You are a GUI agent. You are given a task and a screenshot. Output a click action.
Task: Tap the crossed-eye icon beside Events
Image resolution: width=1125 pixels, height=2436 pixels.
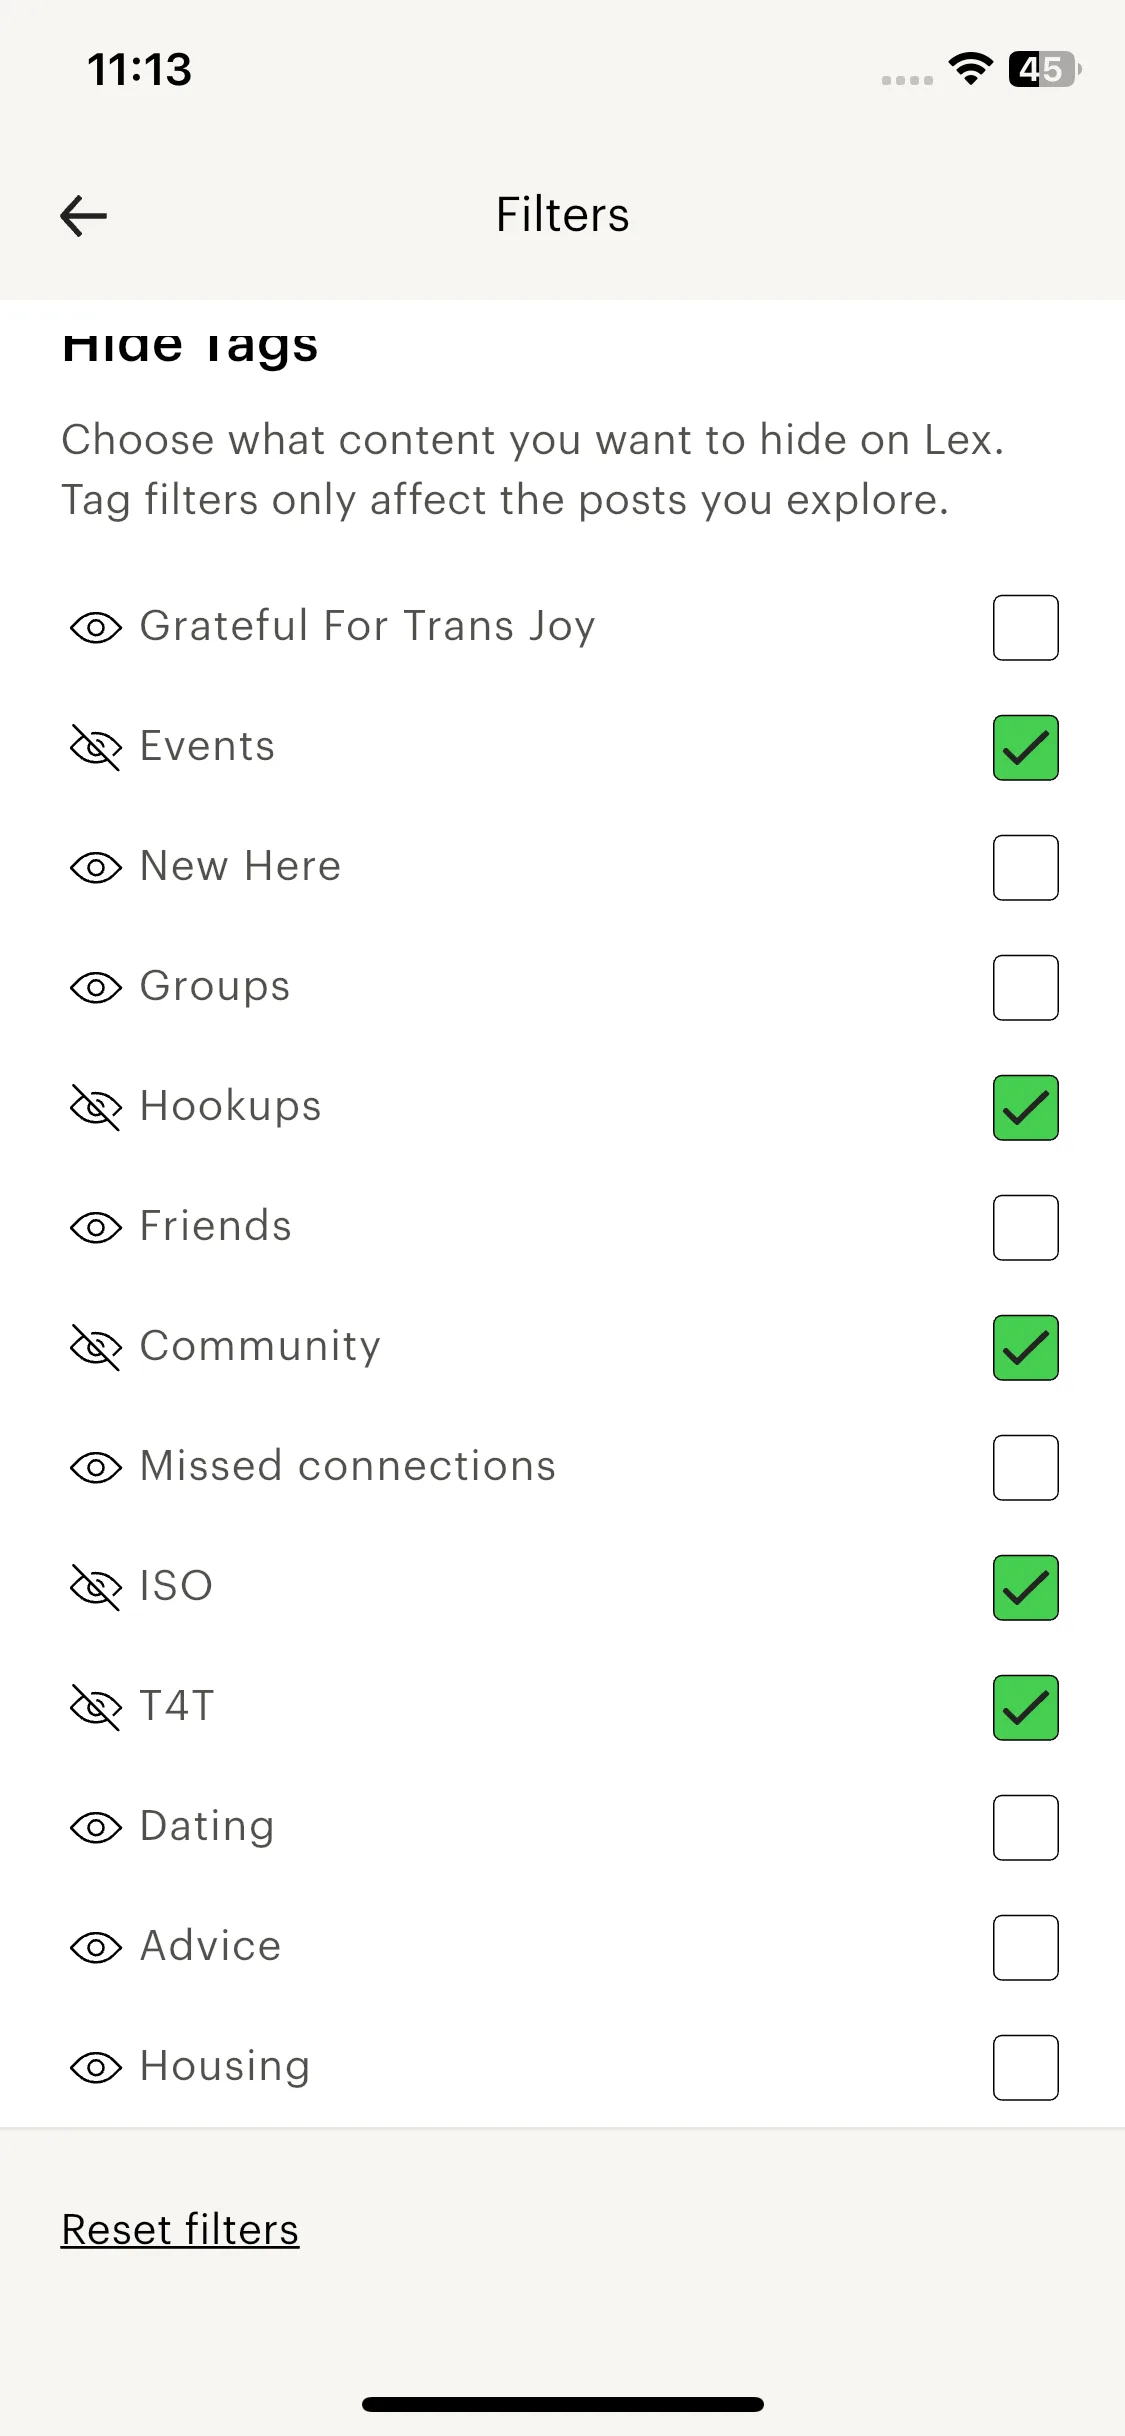(x=96, y=748)
